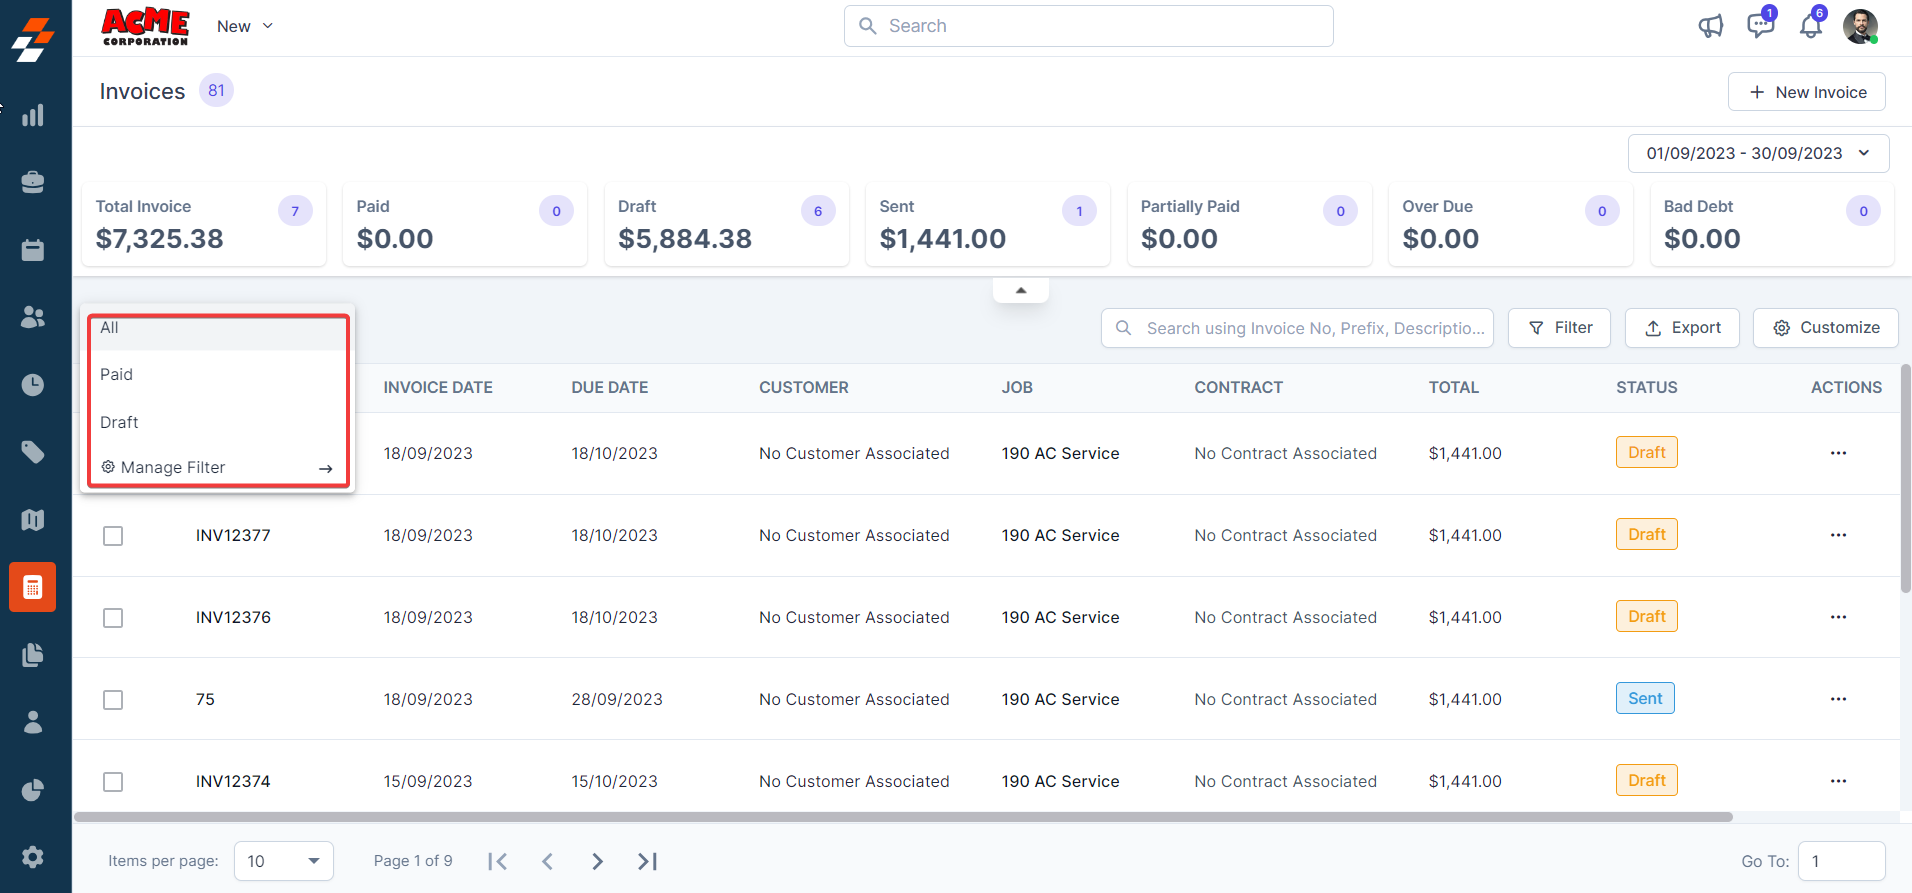Open the chat messages icon
The image size is (1912, 893).
coord(1759,26)
